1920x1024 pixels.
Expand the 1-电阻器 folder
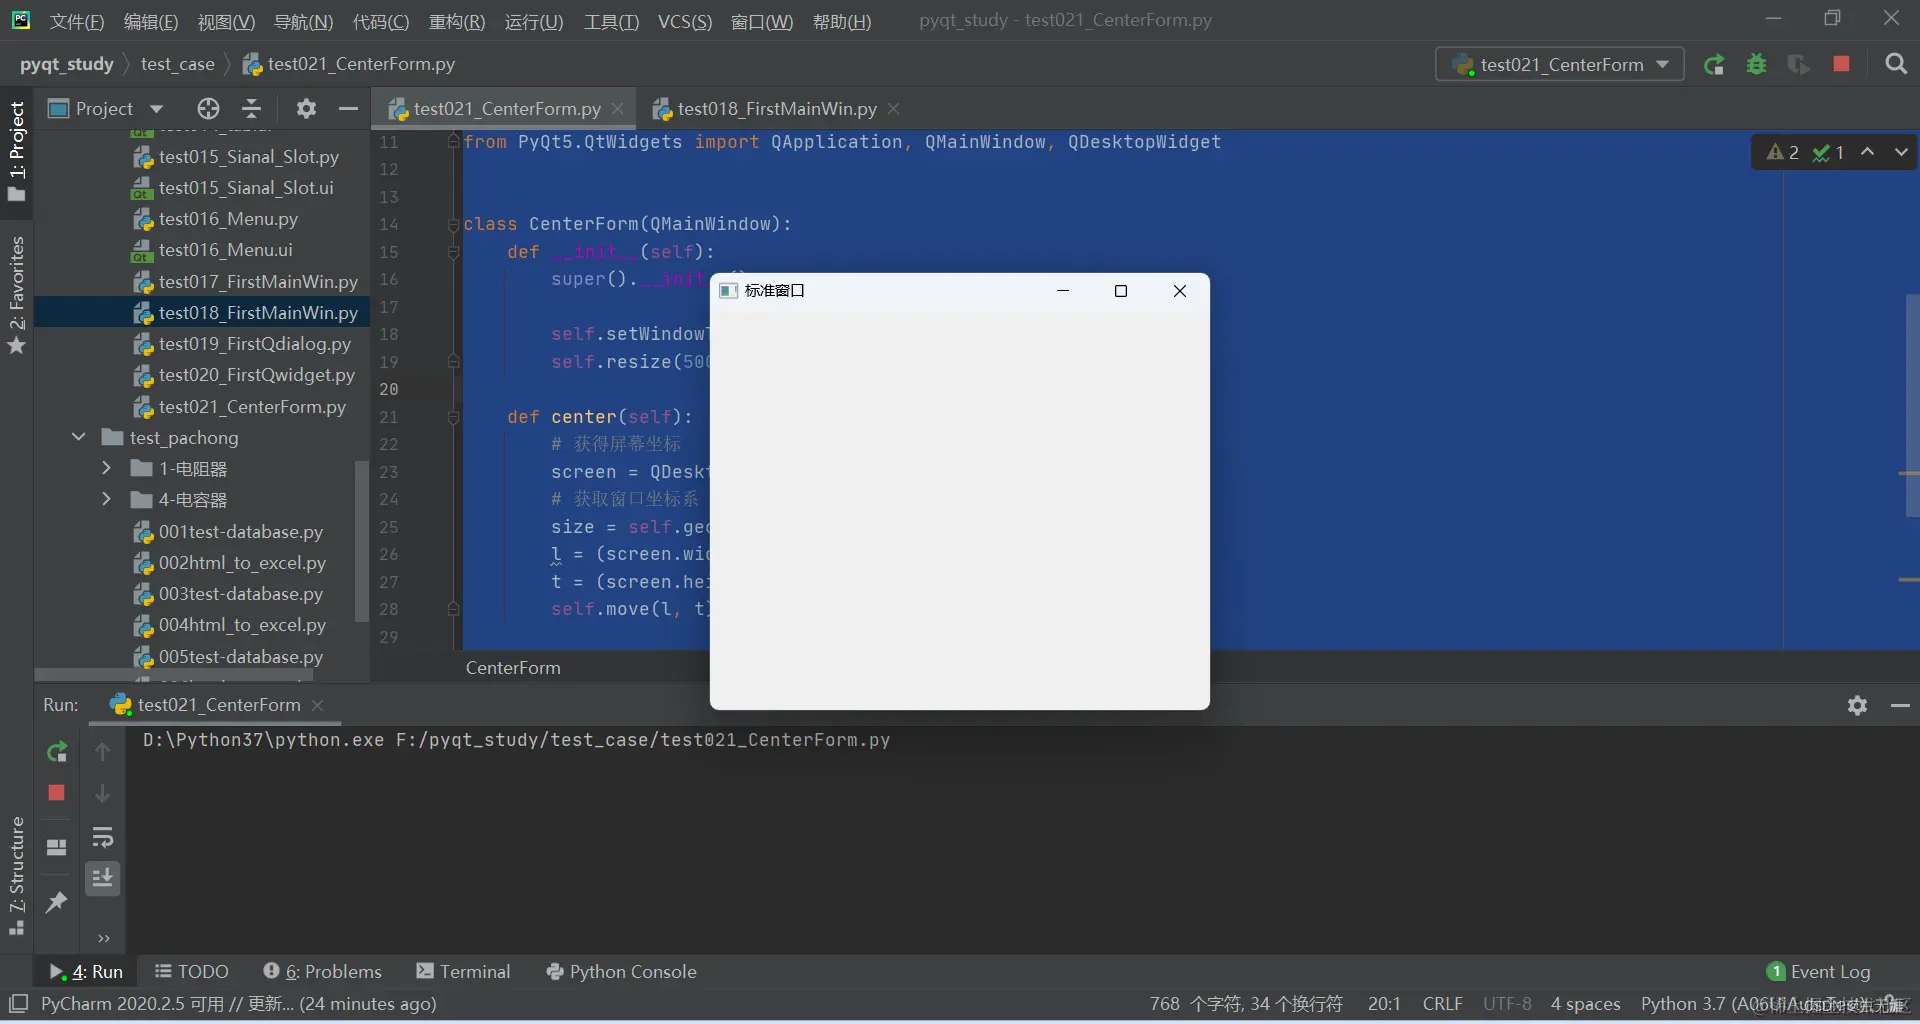click(107, 468)
